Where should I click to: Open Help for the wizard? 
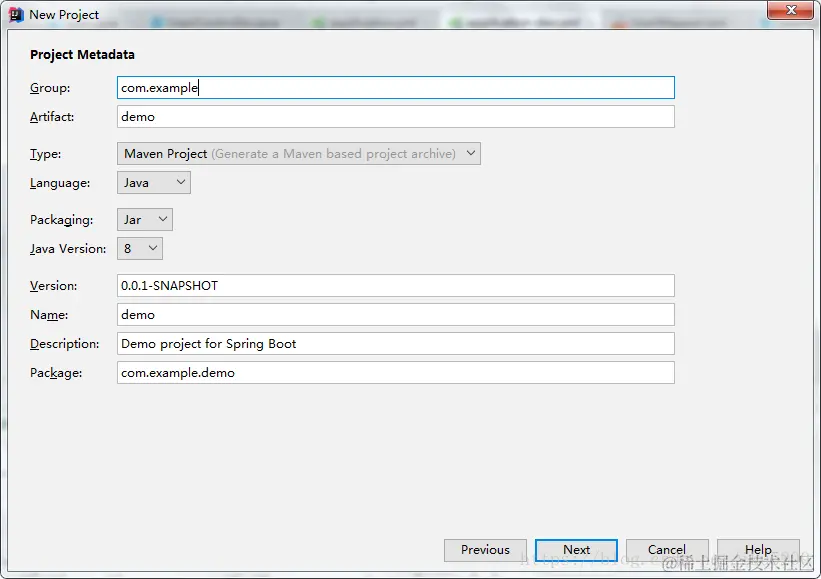[758, 550]
